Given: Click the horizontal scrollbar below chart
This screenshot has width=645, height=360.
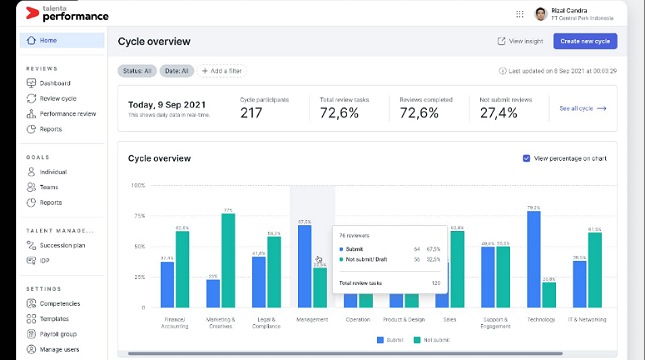Looking at the screenshot, I should pos(345,353).
